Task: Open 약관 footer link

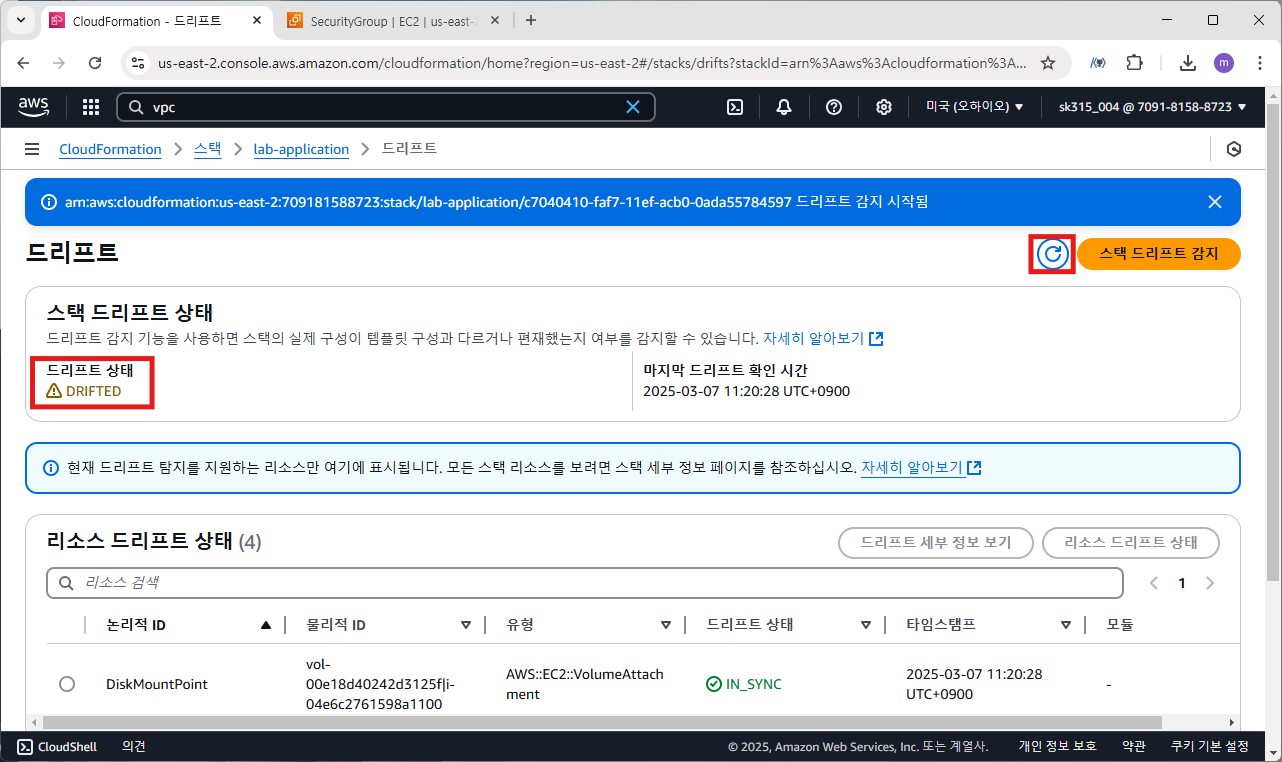Action: tap(1134, 746)
